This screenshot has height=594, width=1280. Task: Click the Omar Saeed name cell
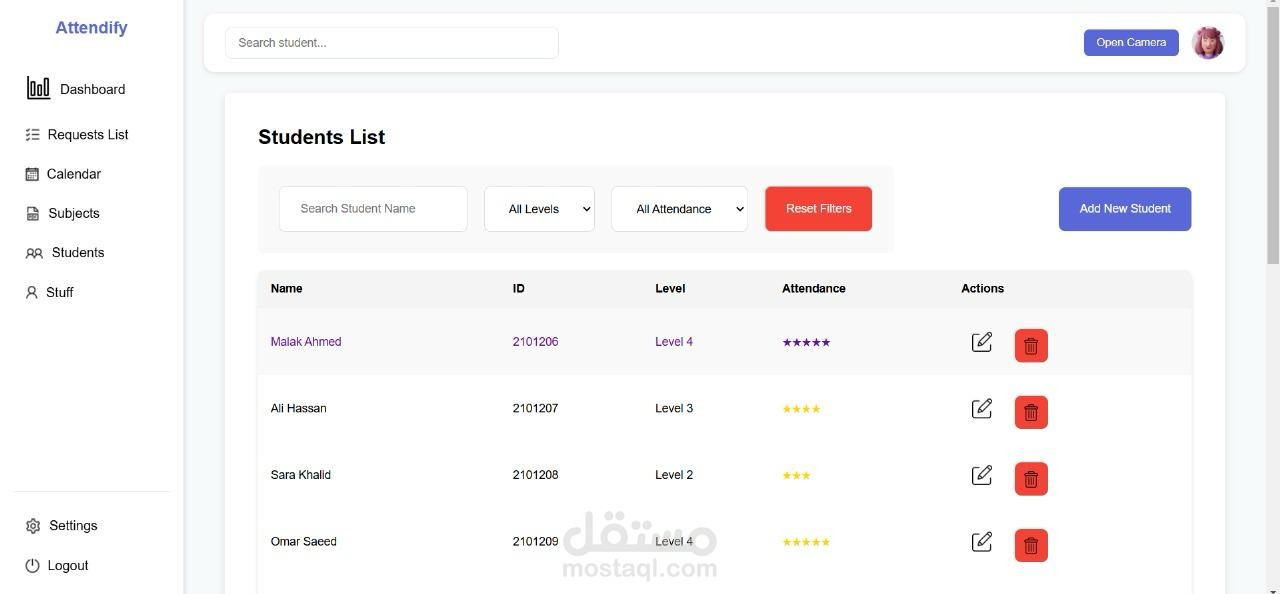pos(303,542)
